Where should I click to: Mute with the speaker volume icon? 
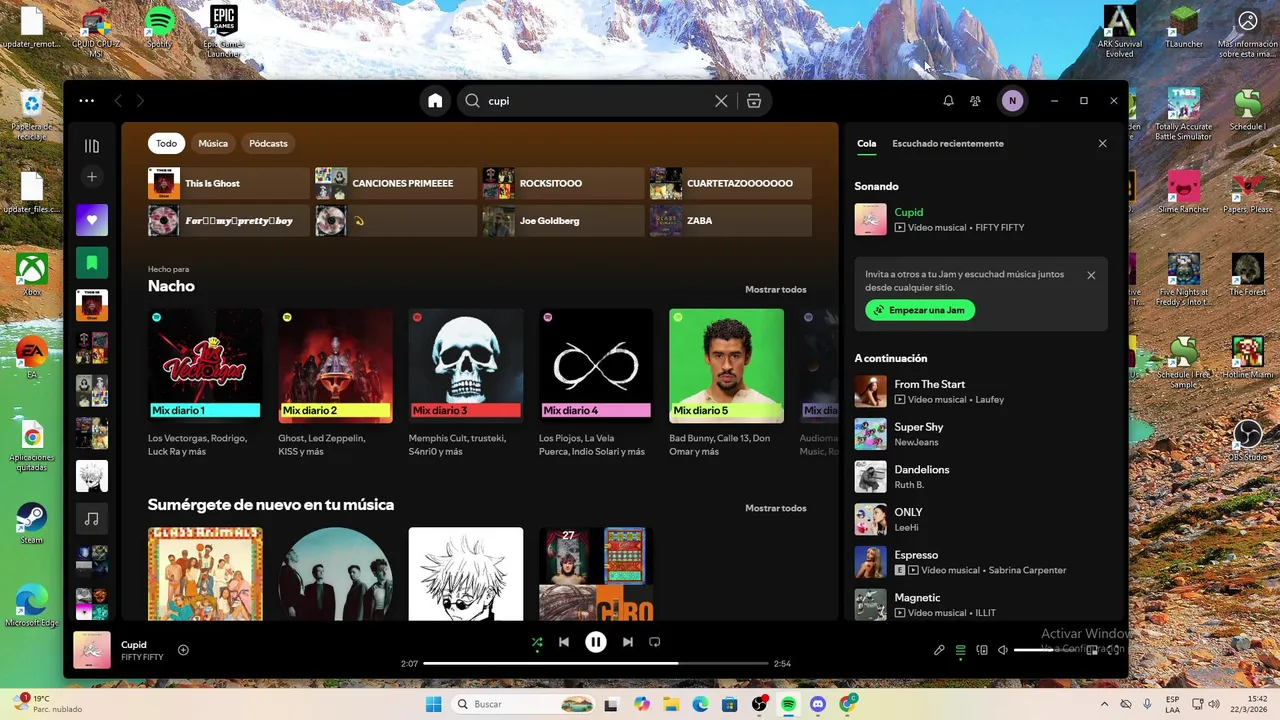(1003, 650)
